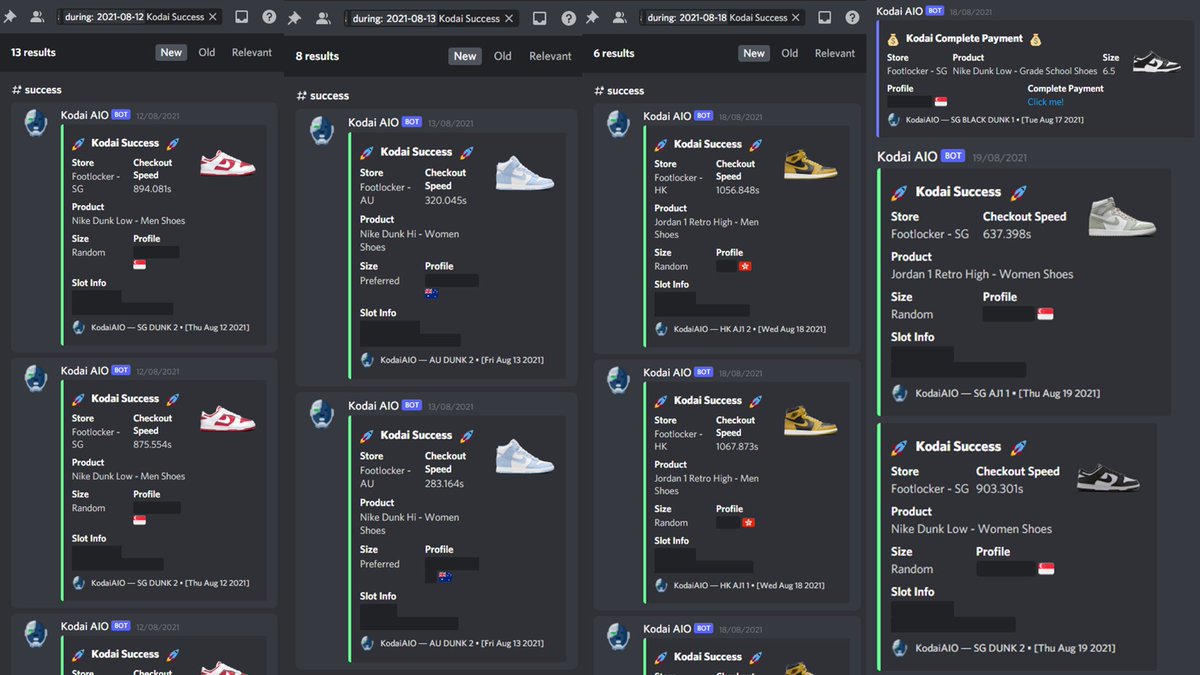Clear the 'during: 2021-08-18' search query
The image size is (1200, 675).
pos(797,17)
